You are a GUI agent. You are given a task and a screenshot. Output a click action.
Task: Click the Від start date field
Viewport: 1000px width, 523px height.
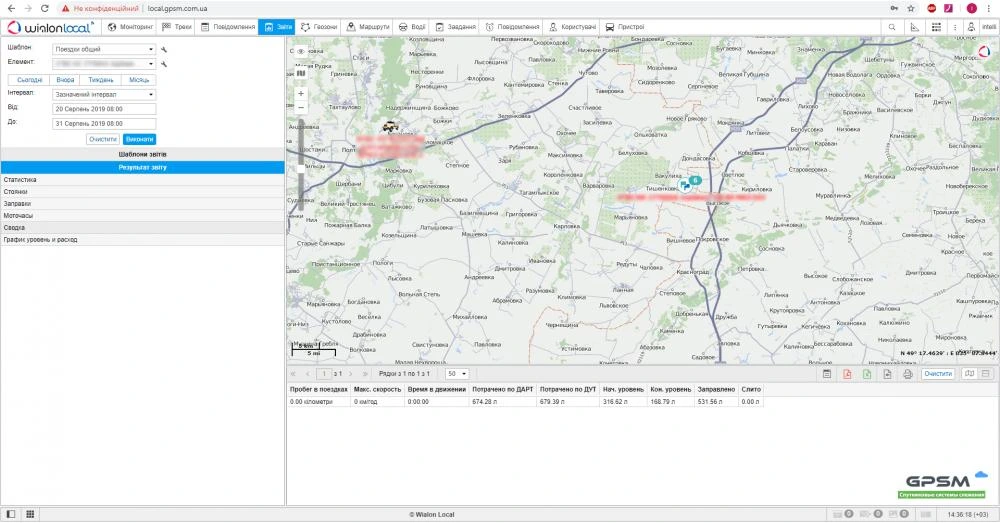[x=103, y=108]
